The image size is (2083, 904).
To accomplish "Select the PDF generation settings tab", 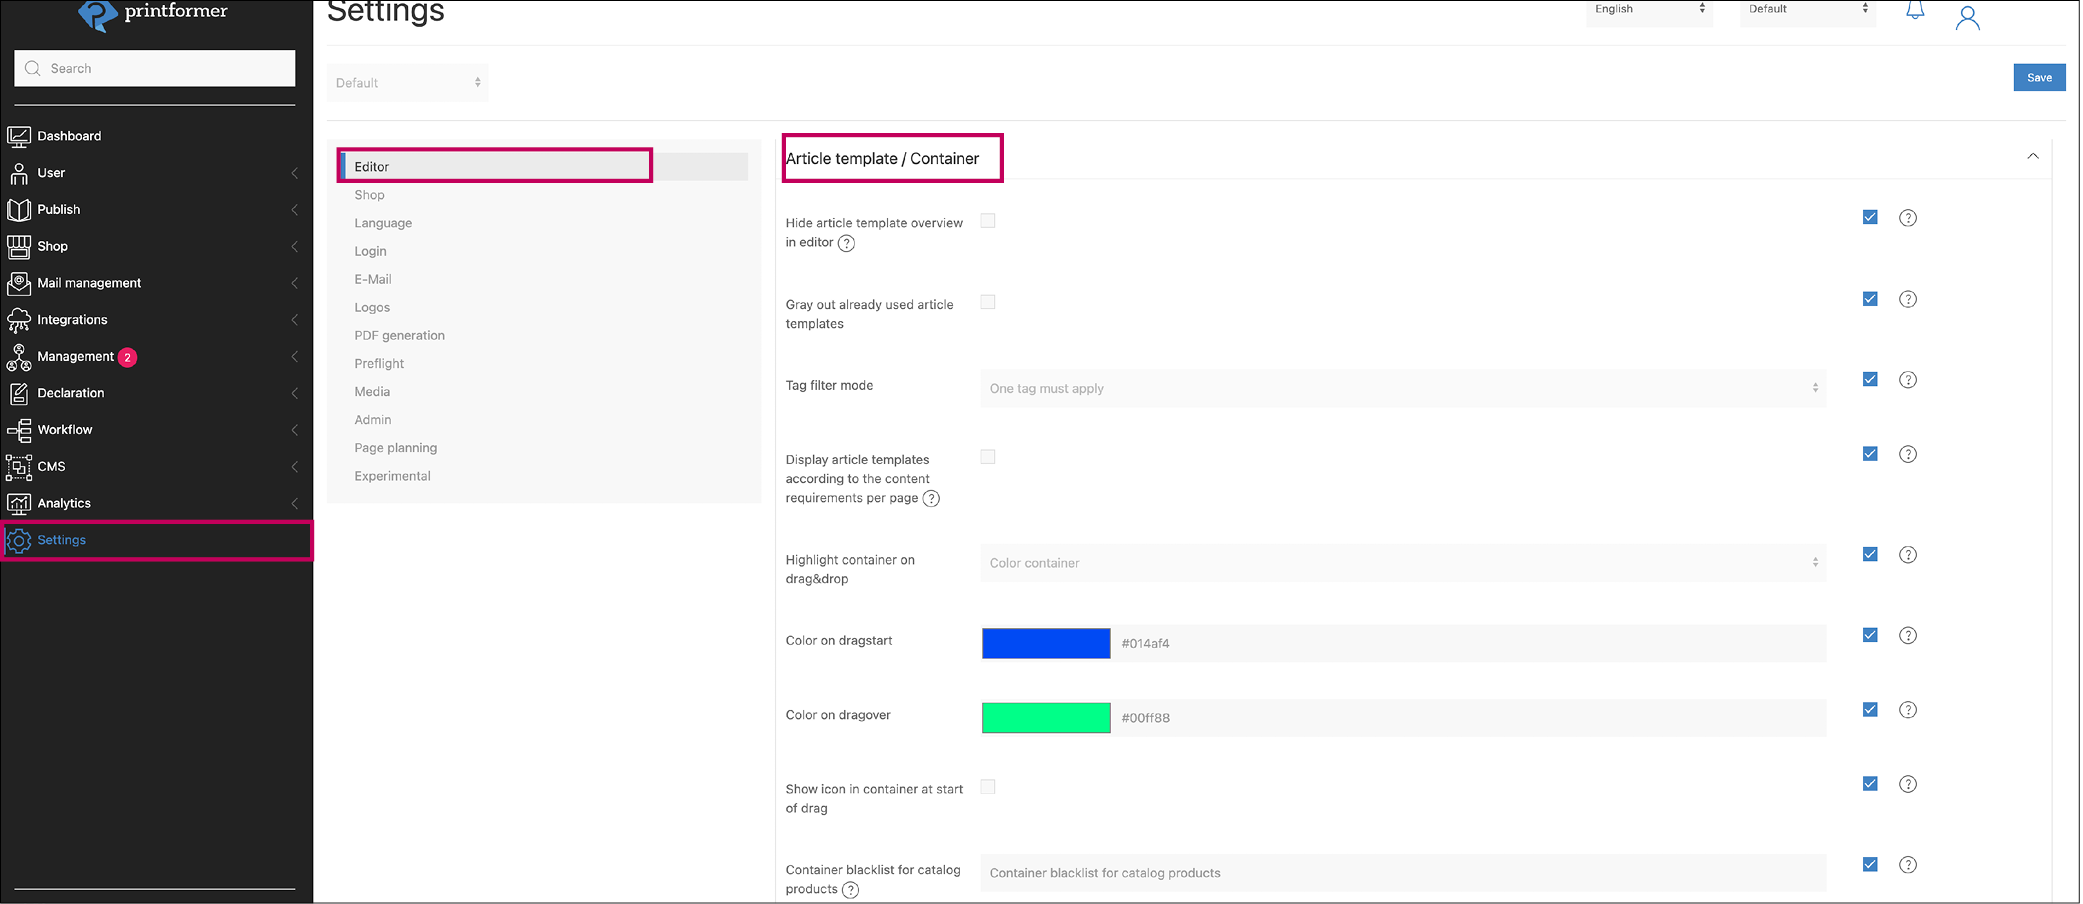I will [399, 336].
